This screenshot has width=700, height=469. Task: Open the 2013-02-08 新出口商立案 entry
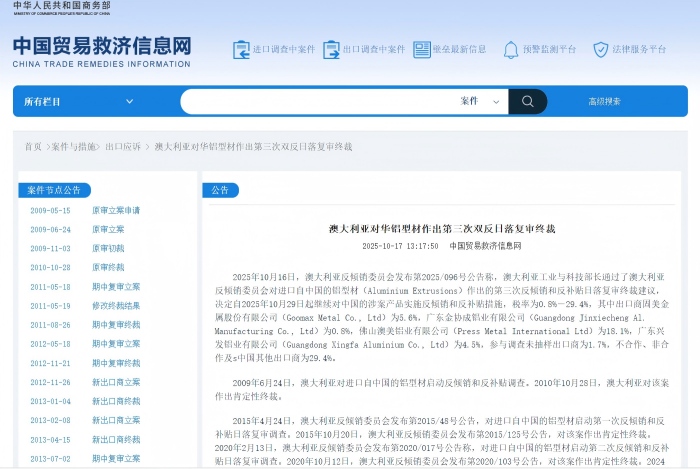[116, 420]
